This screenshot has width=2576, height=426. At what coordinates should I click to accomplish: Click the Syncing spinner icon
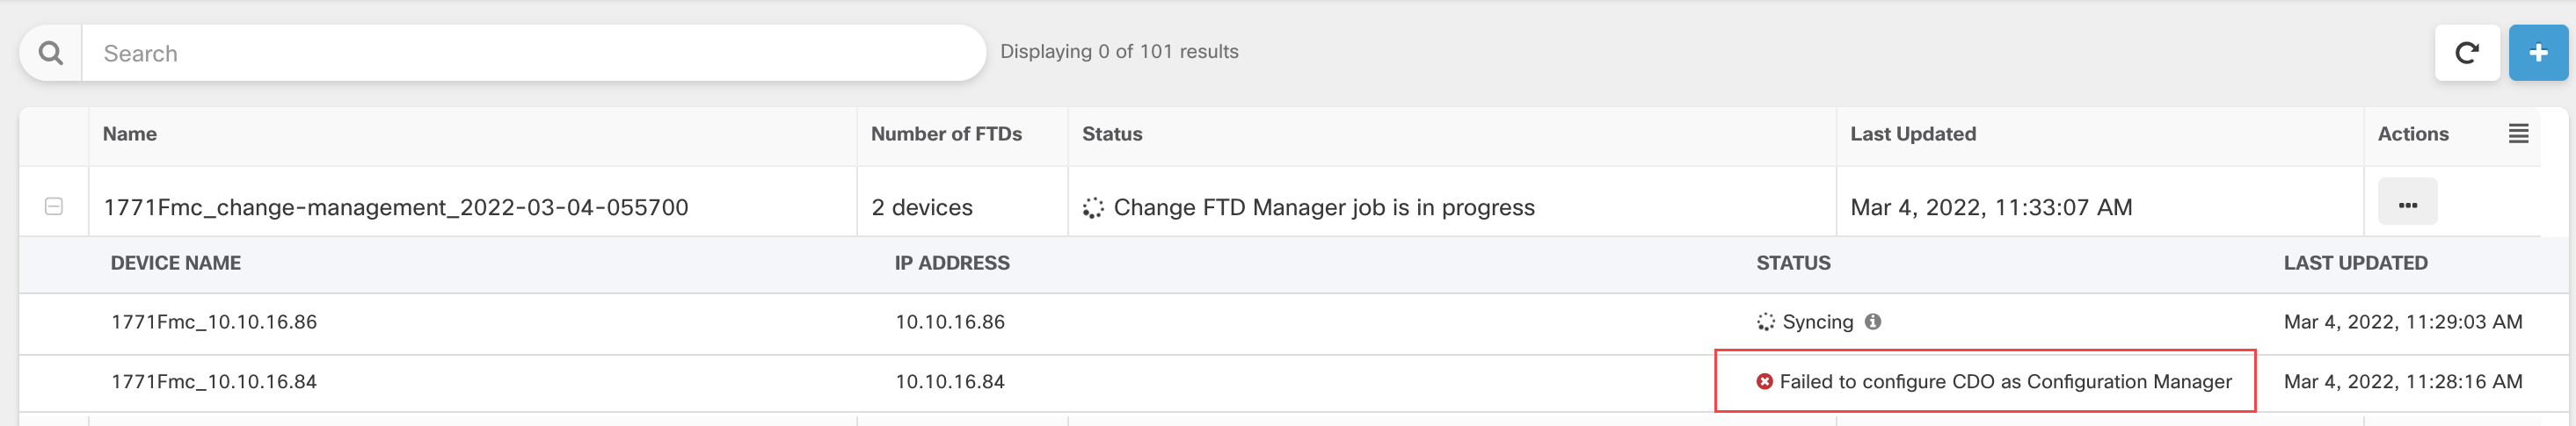[1766, 322]
